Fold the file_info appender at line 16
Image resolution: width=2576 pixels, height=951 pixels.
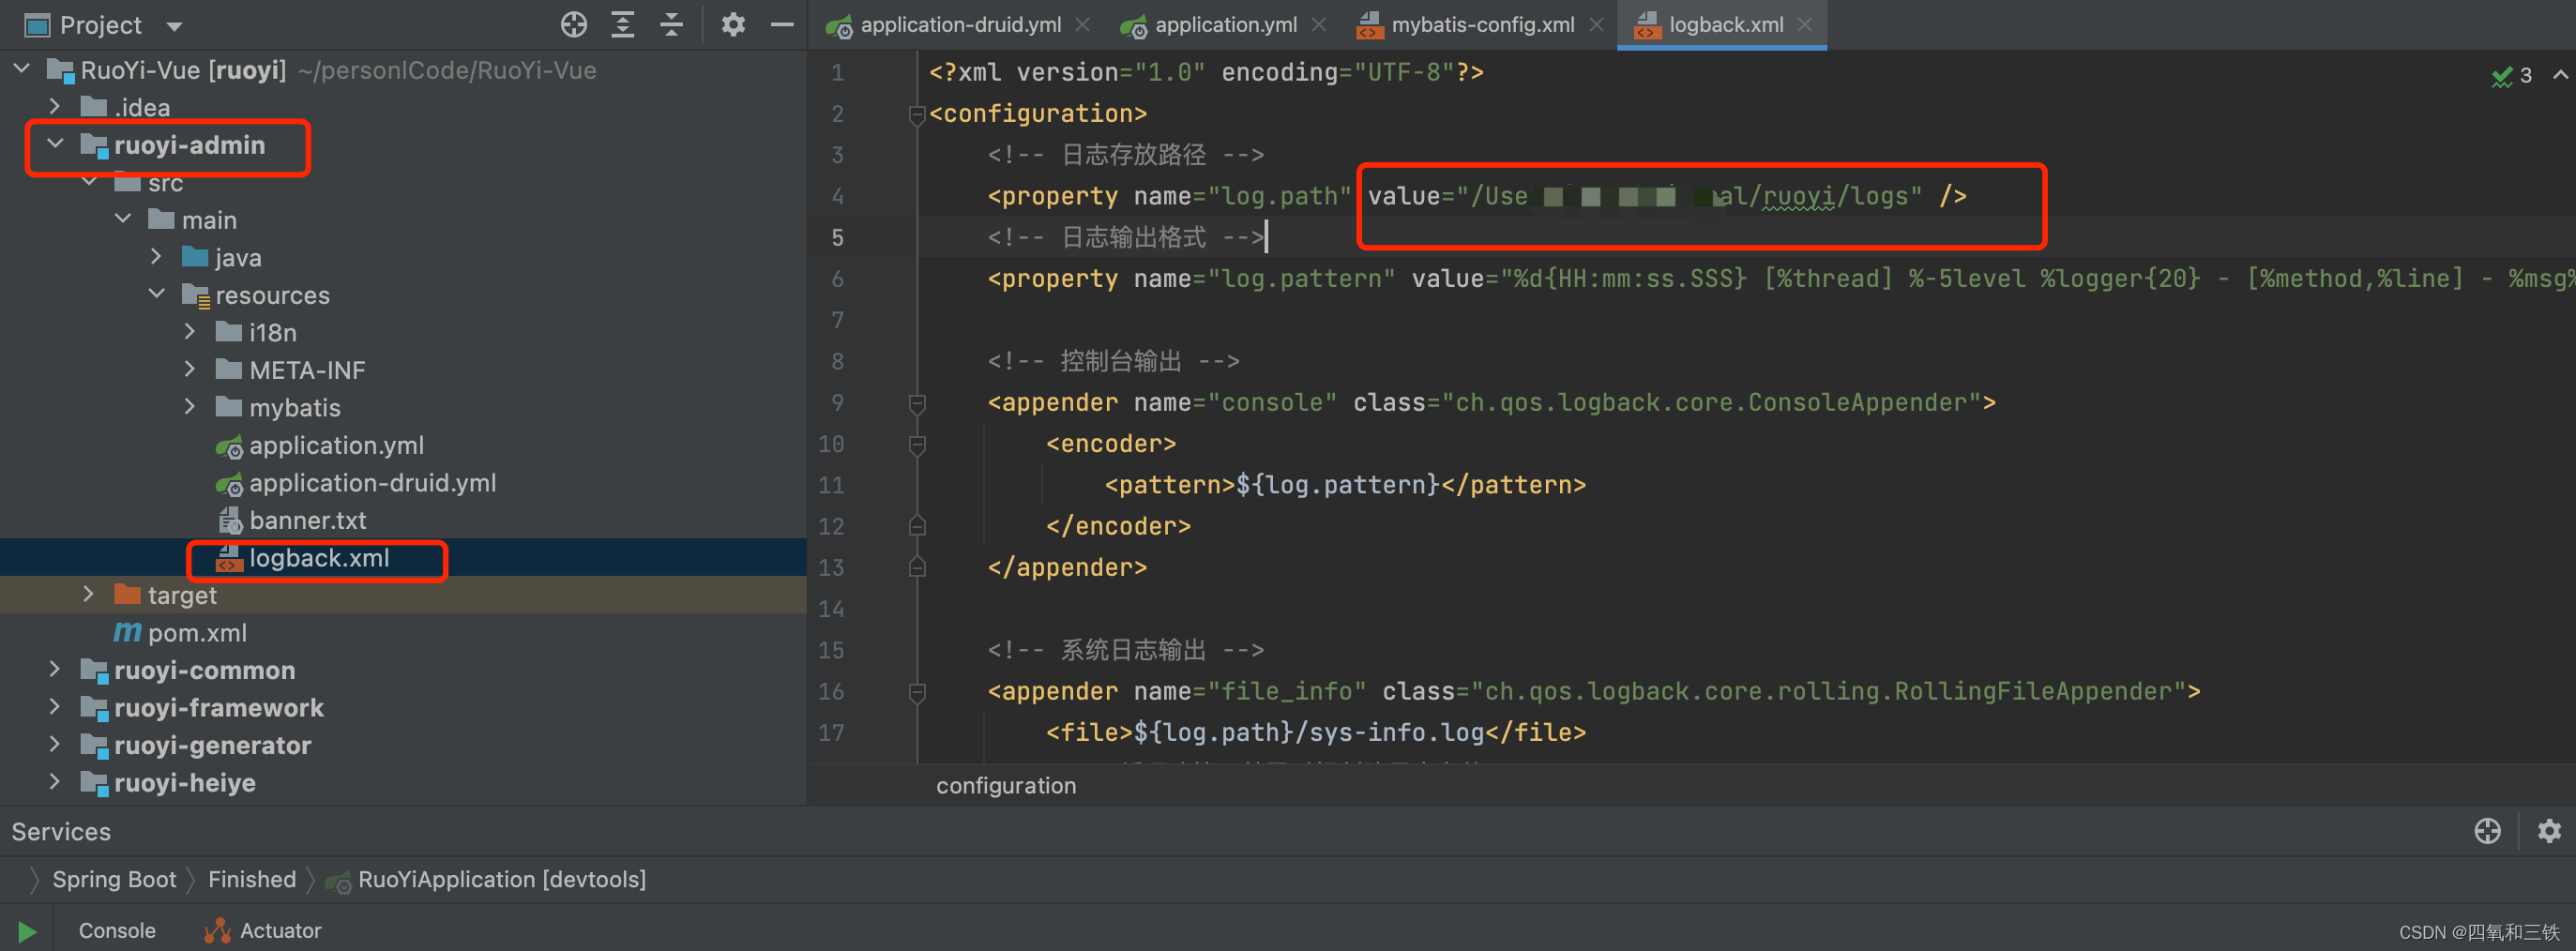click(916, 692)
